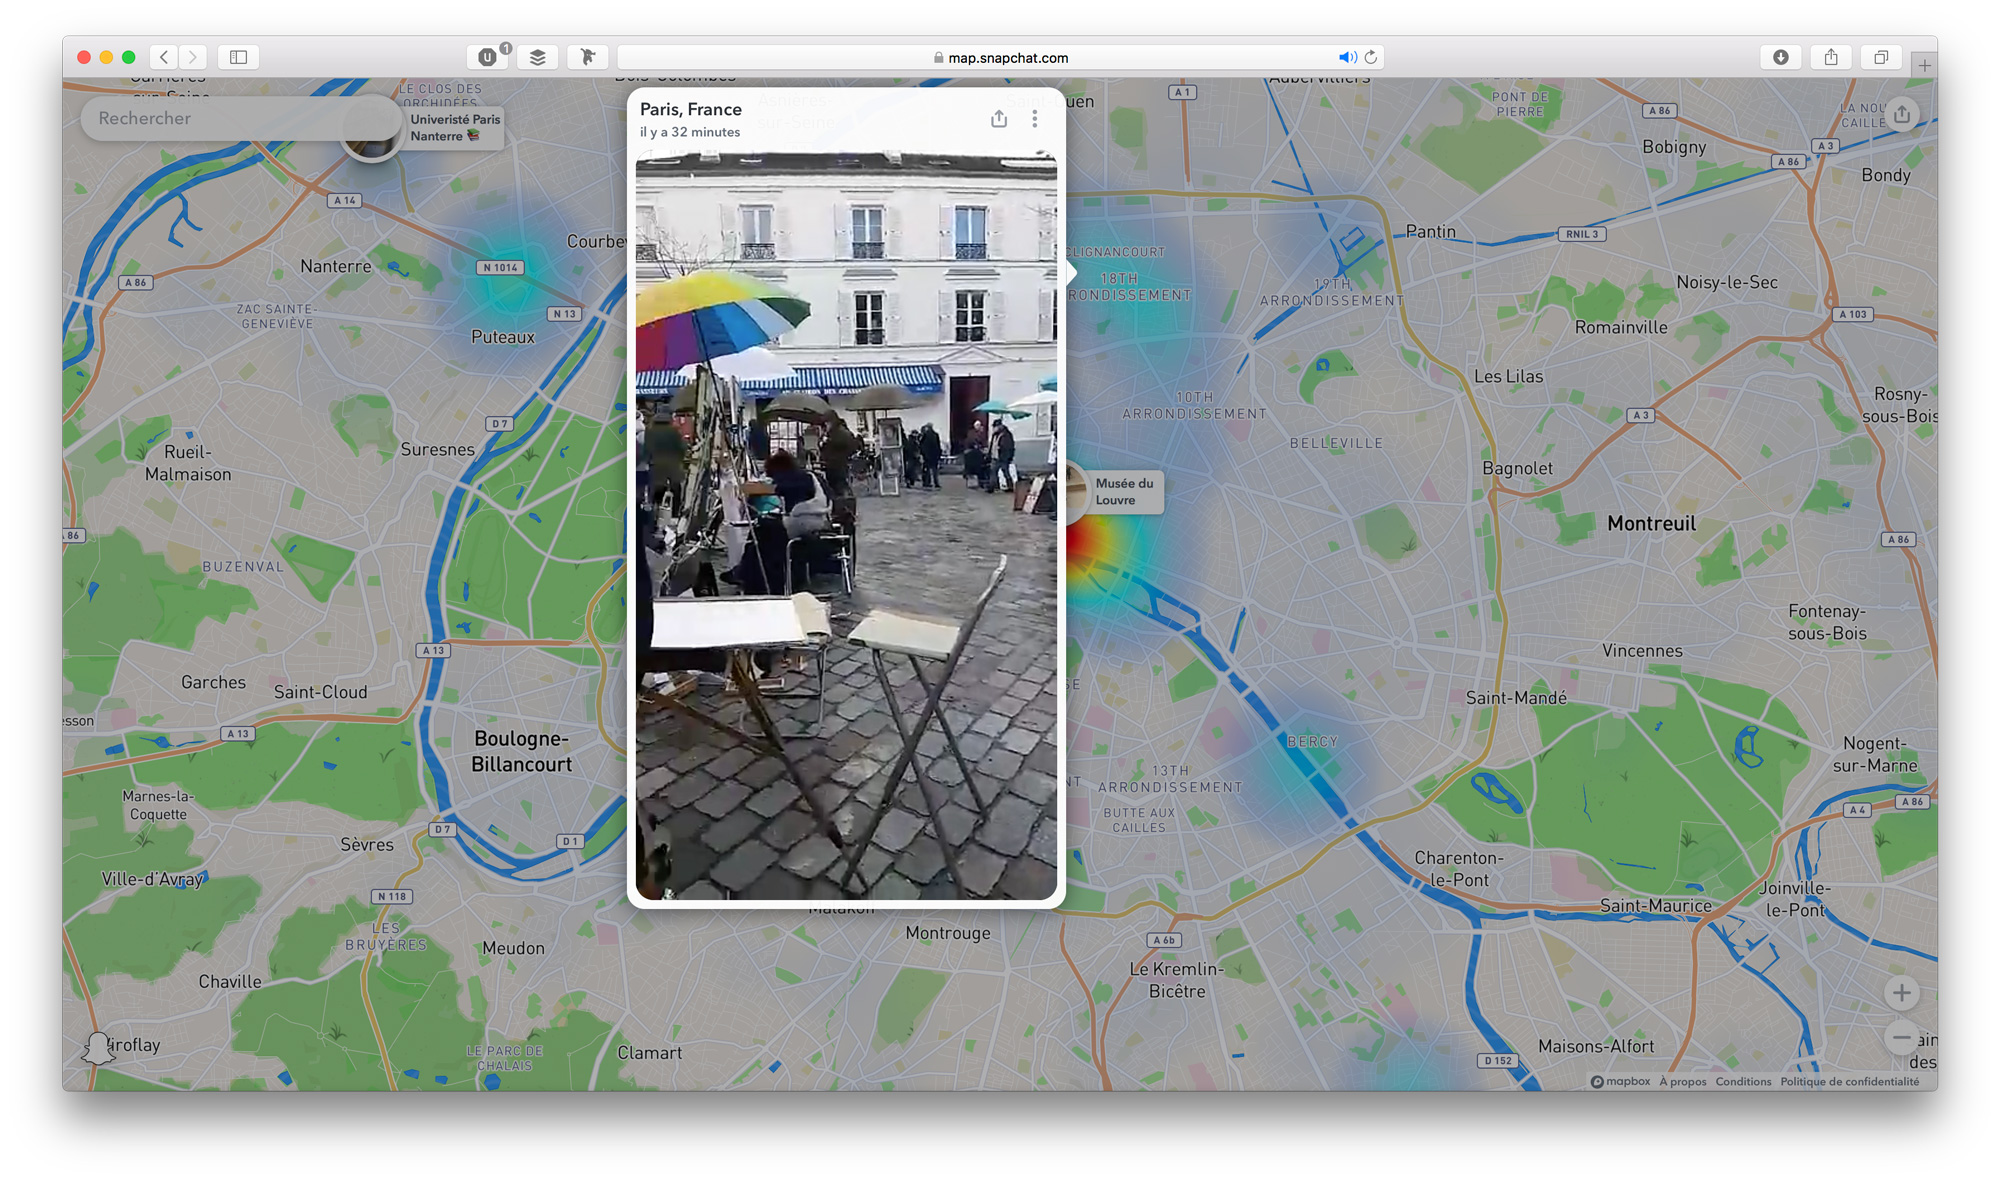Image resolution: width=2000 pixels, height=1180 pixels.
Task: Mute the story audio with the speaker icon
Action: (1347, 57)
